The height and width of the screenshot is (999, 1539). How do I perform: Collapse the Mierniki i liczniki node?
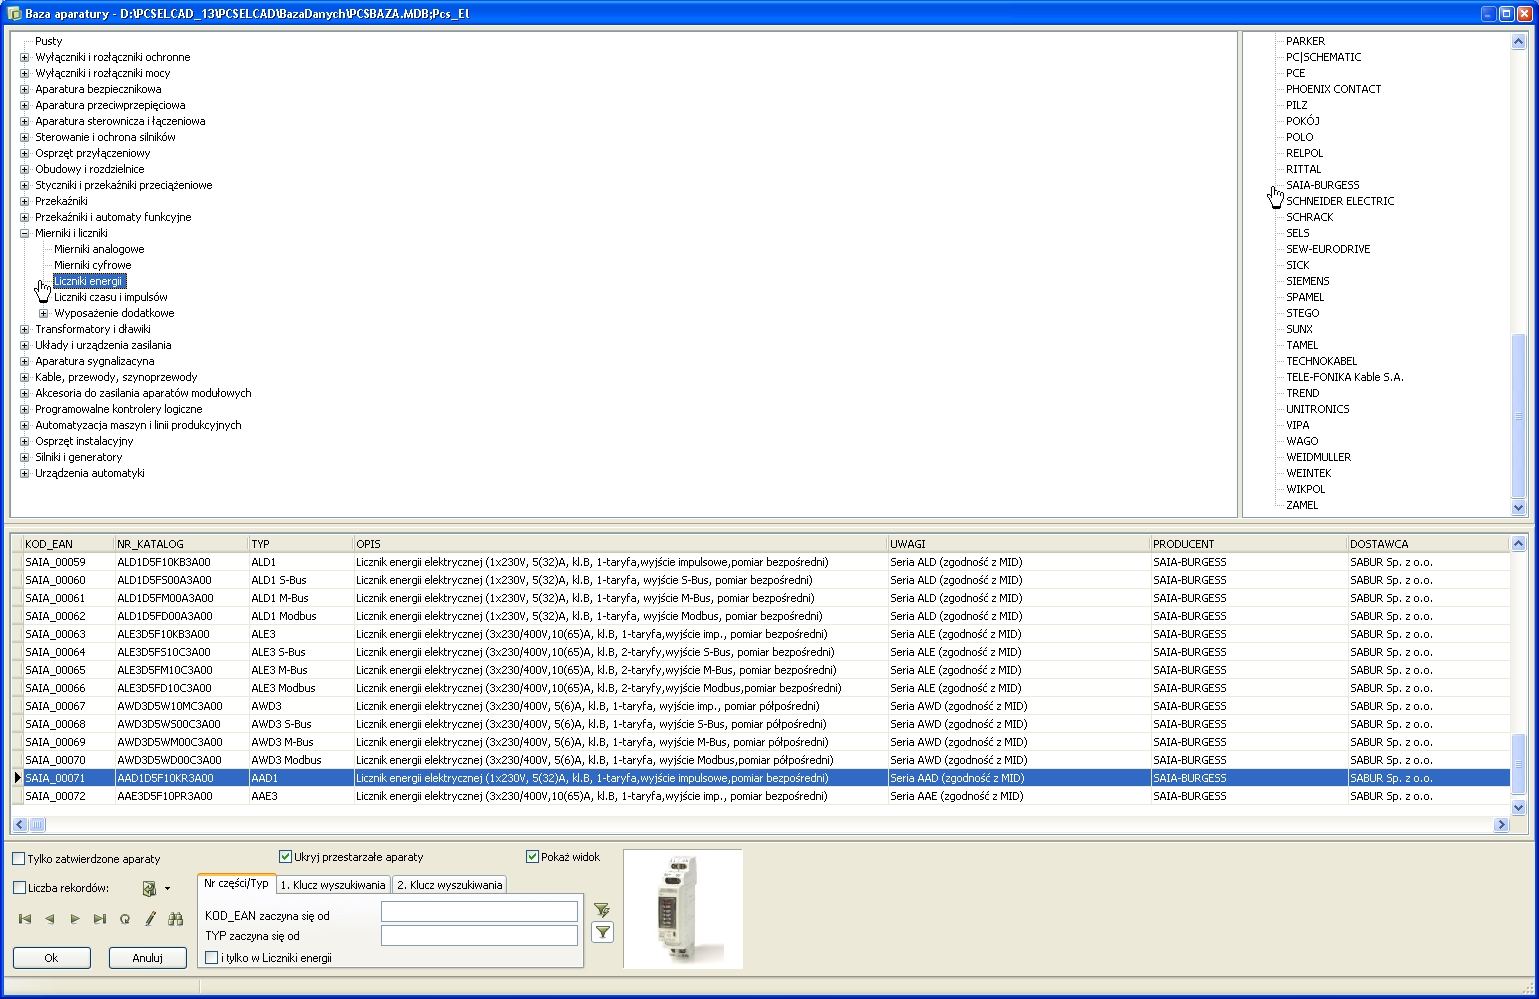pos(25,233)
